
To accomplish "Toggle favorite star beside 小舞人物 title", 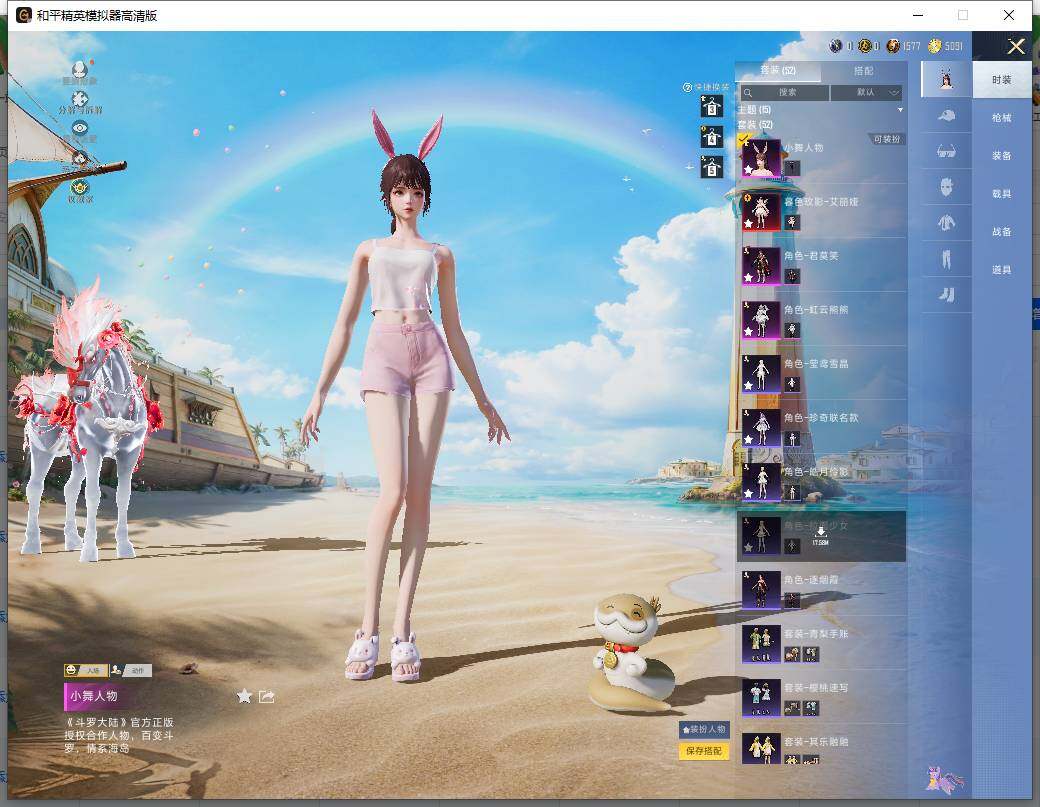I will 244,696.
